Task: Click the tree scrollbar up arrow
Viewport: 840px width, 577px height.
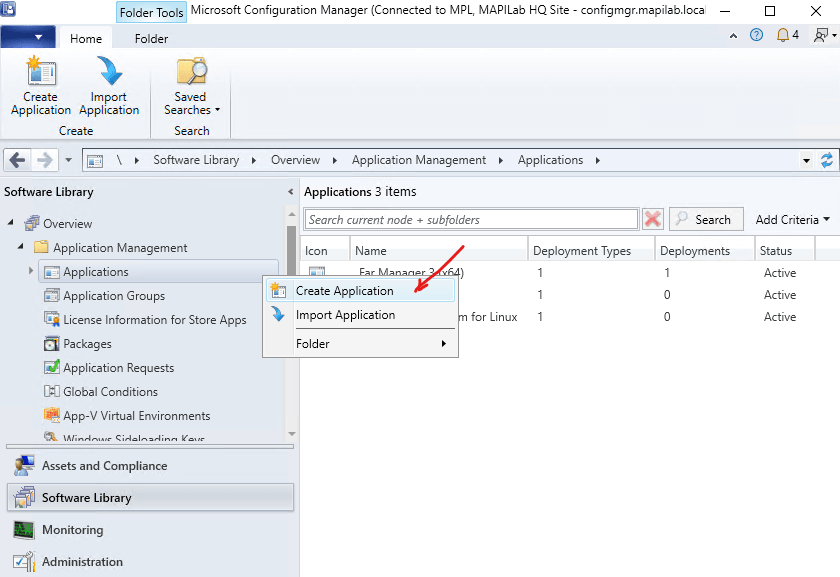Action: 291,214
